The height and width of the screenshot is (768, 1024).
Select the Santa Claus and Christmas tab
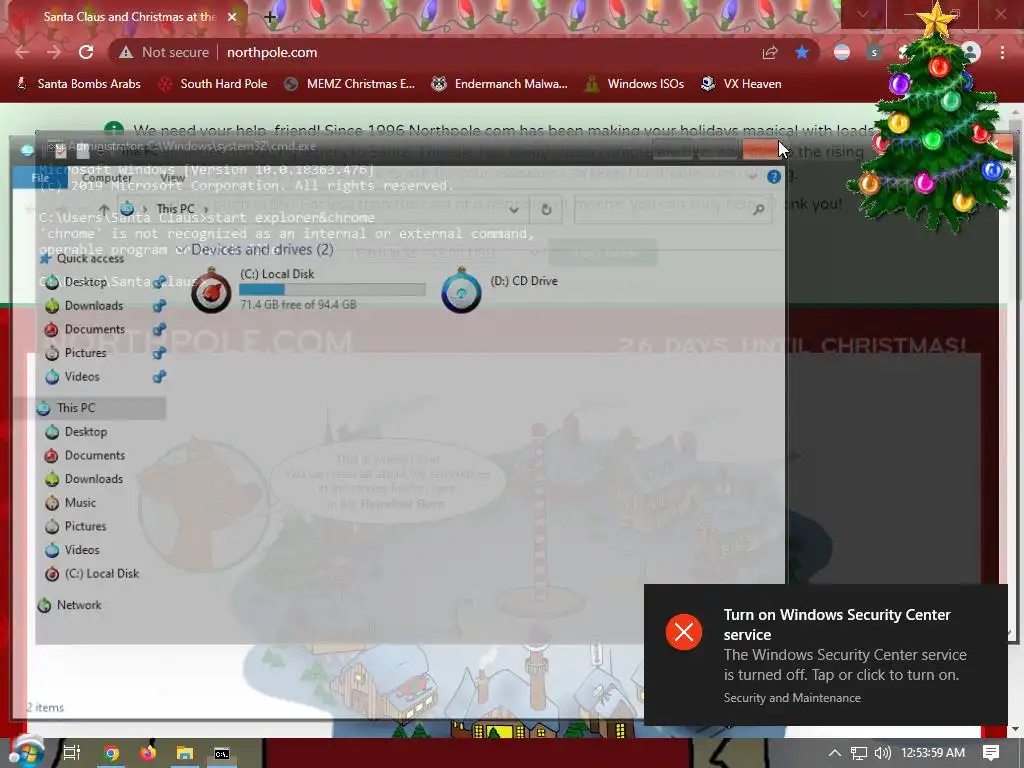tap(123, 17)
